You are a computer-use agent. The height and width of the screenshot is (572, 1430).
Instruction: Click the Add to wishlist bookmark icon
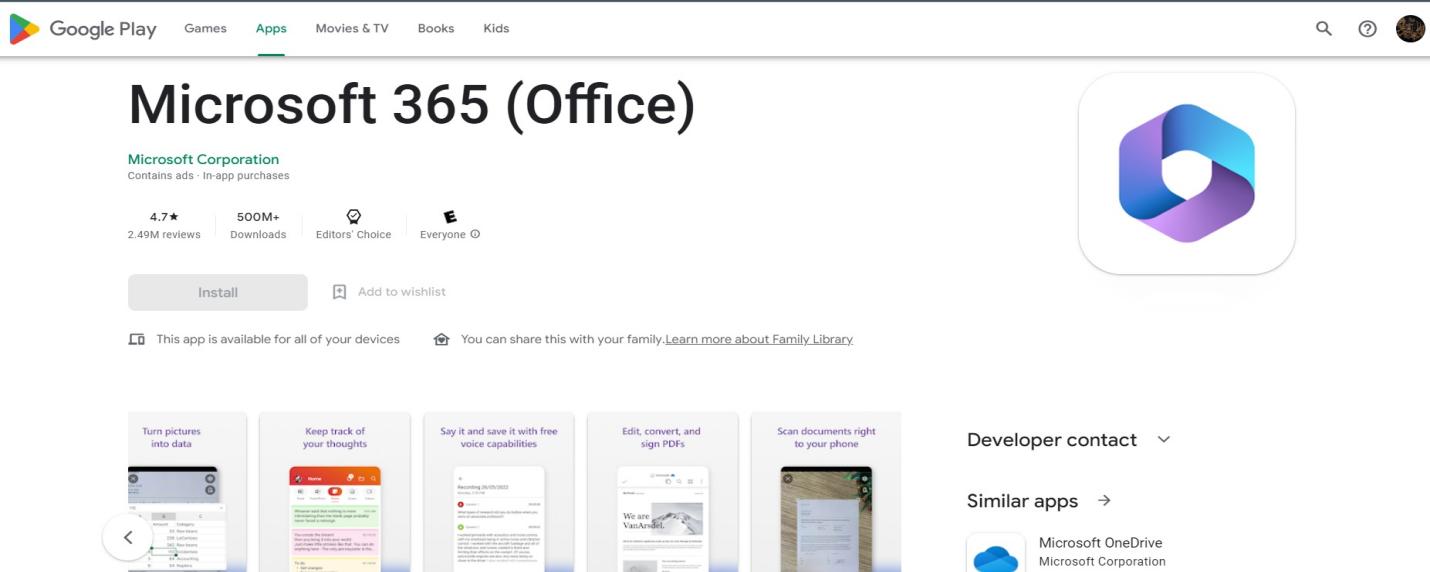pyautogui.click(x=339, y=292)
